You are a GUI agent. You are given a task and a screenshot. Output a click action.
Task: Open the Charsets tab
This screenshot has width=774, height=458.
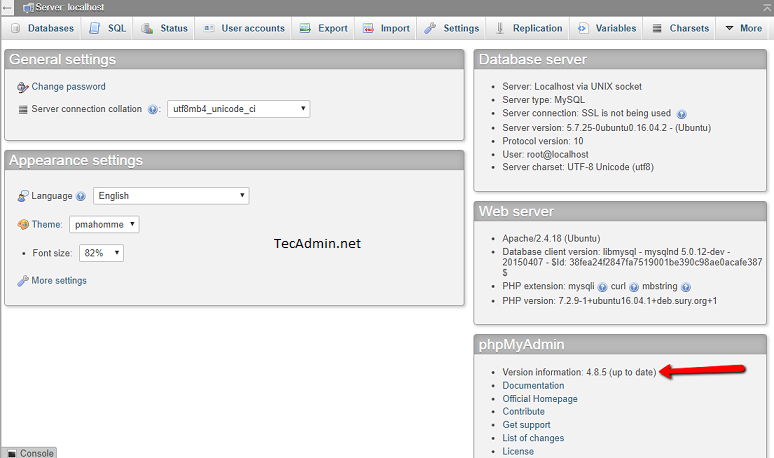coord(680,28)
